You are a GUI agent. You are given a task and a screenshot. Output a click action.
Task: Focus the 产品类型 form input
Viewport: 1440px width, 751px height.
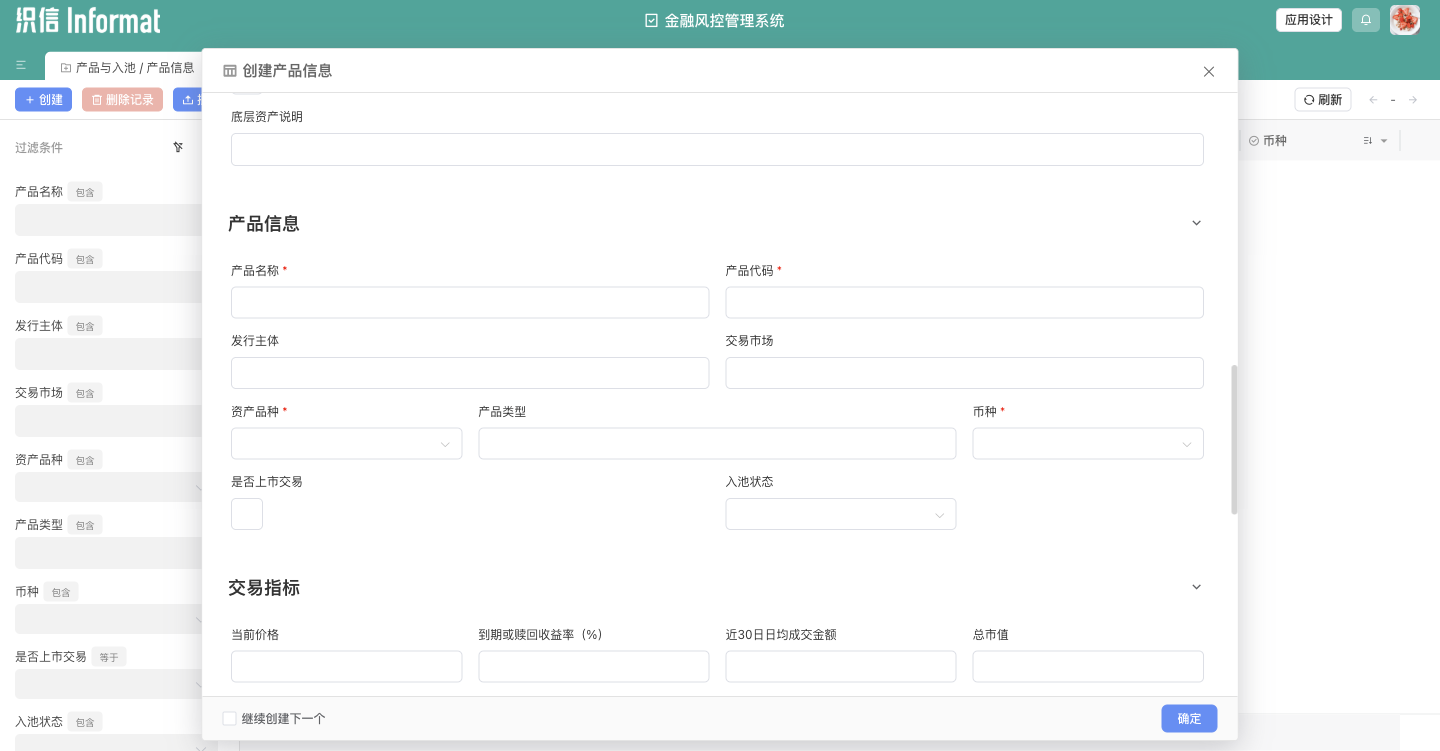[717, 444]
